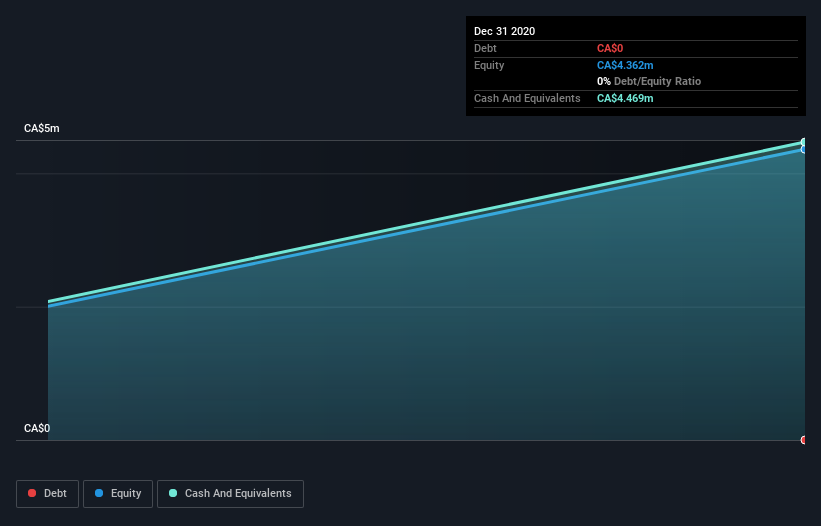Viewport: 821px width, 526px height.
Task: Click the teal Cash And Equivalents dot
Action: tap(173, 493)
